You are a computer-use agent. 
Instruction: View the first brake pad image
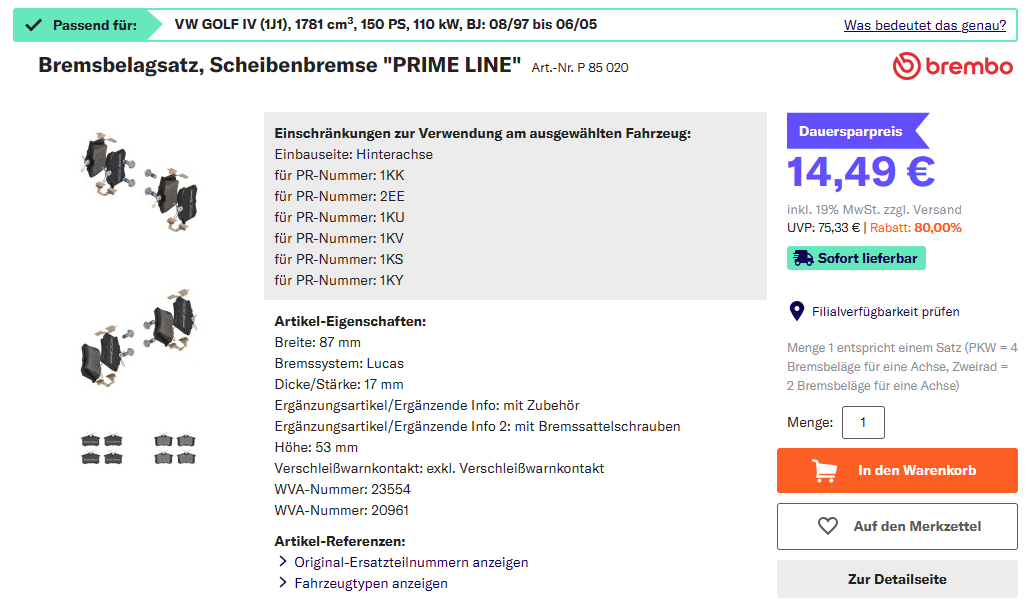139,181
